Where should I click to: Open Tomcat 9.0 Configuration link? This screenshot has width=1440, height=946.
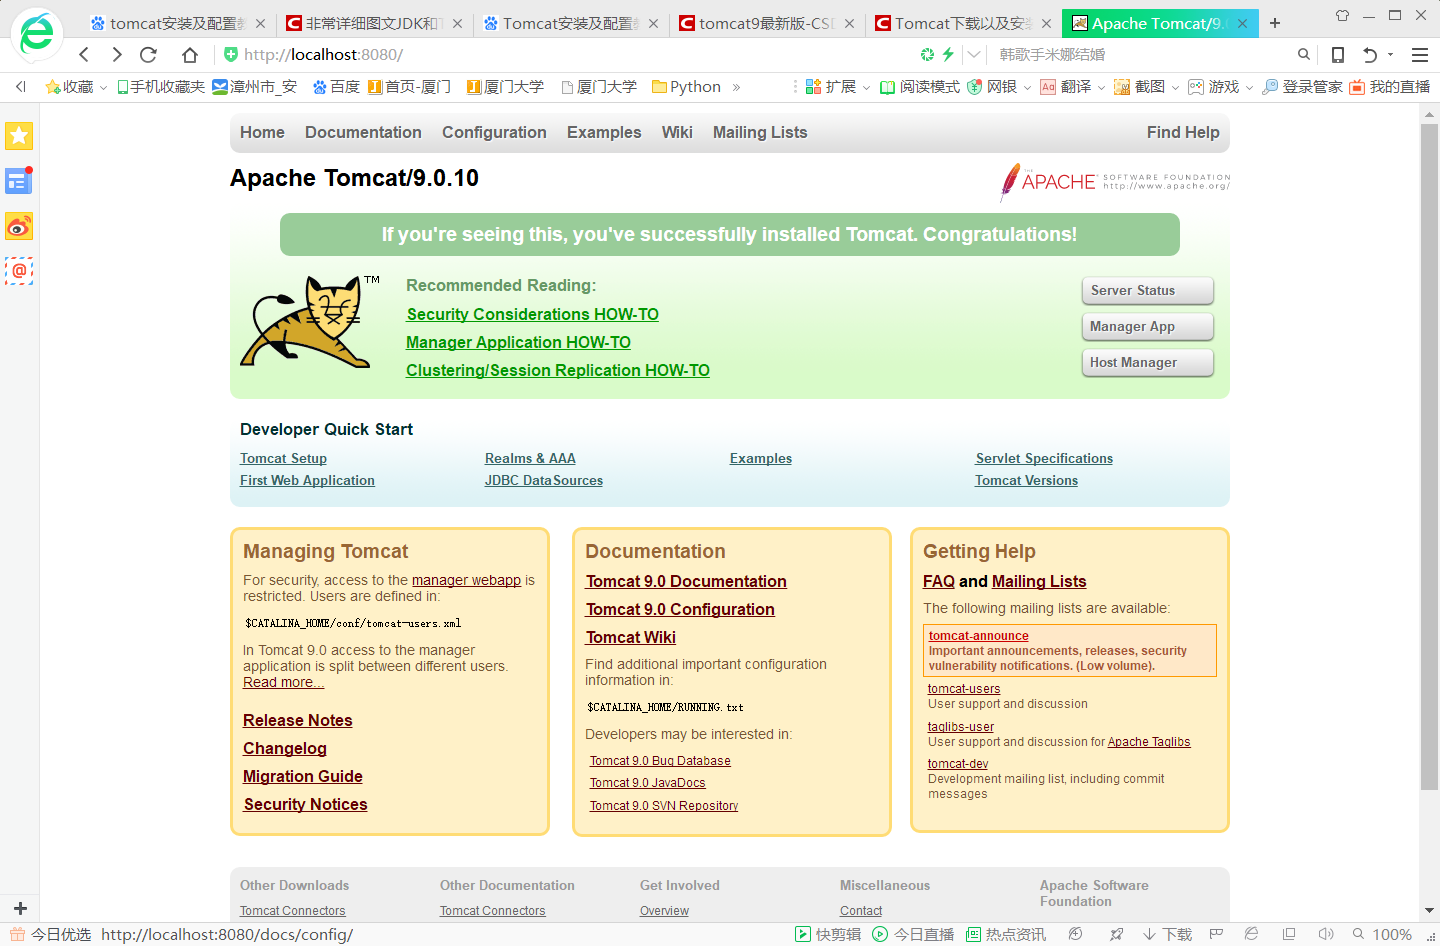[680, 609]
